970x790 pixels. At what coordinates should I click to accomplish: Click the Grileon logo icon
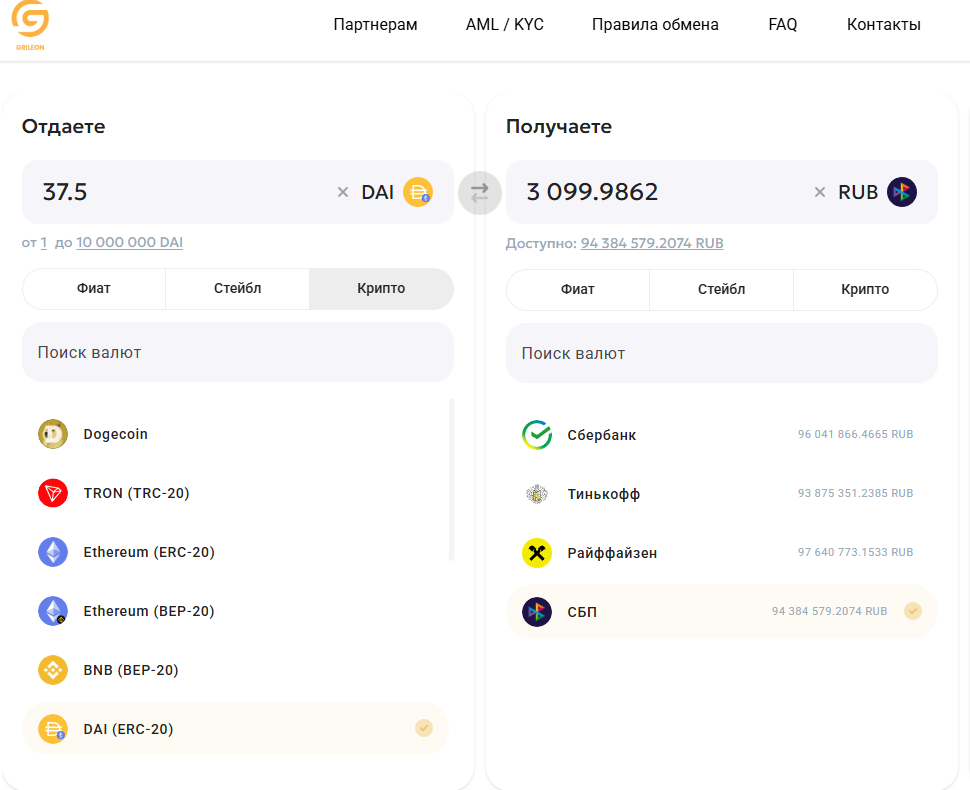tap(29, 22)
